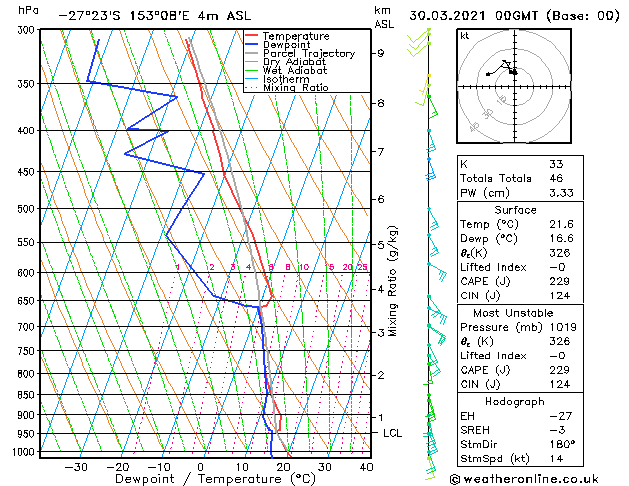Click the surface Temp value 21.6
Viewport: 629px width, 486px height.
[562, 224]
